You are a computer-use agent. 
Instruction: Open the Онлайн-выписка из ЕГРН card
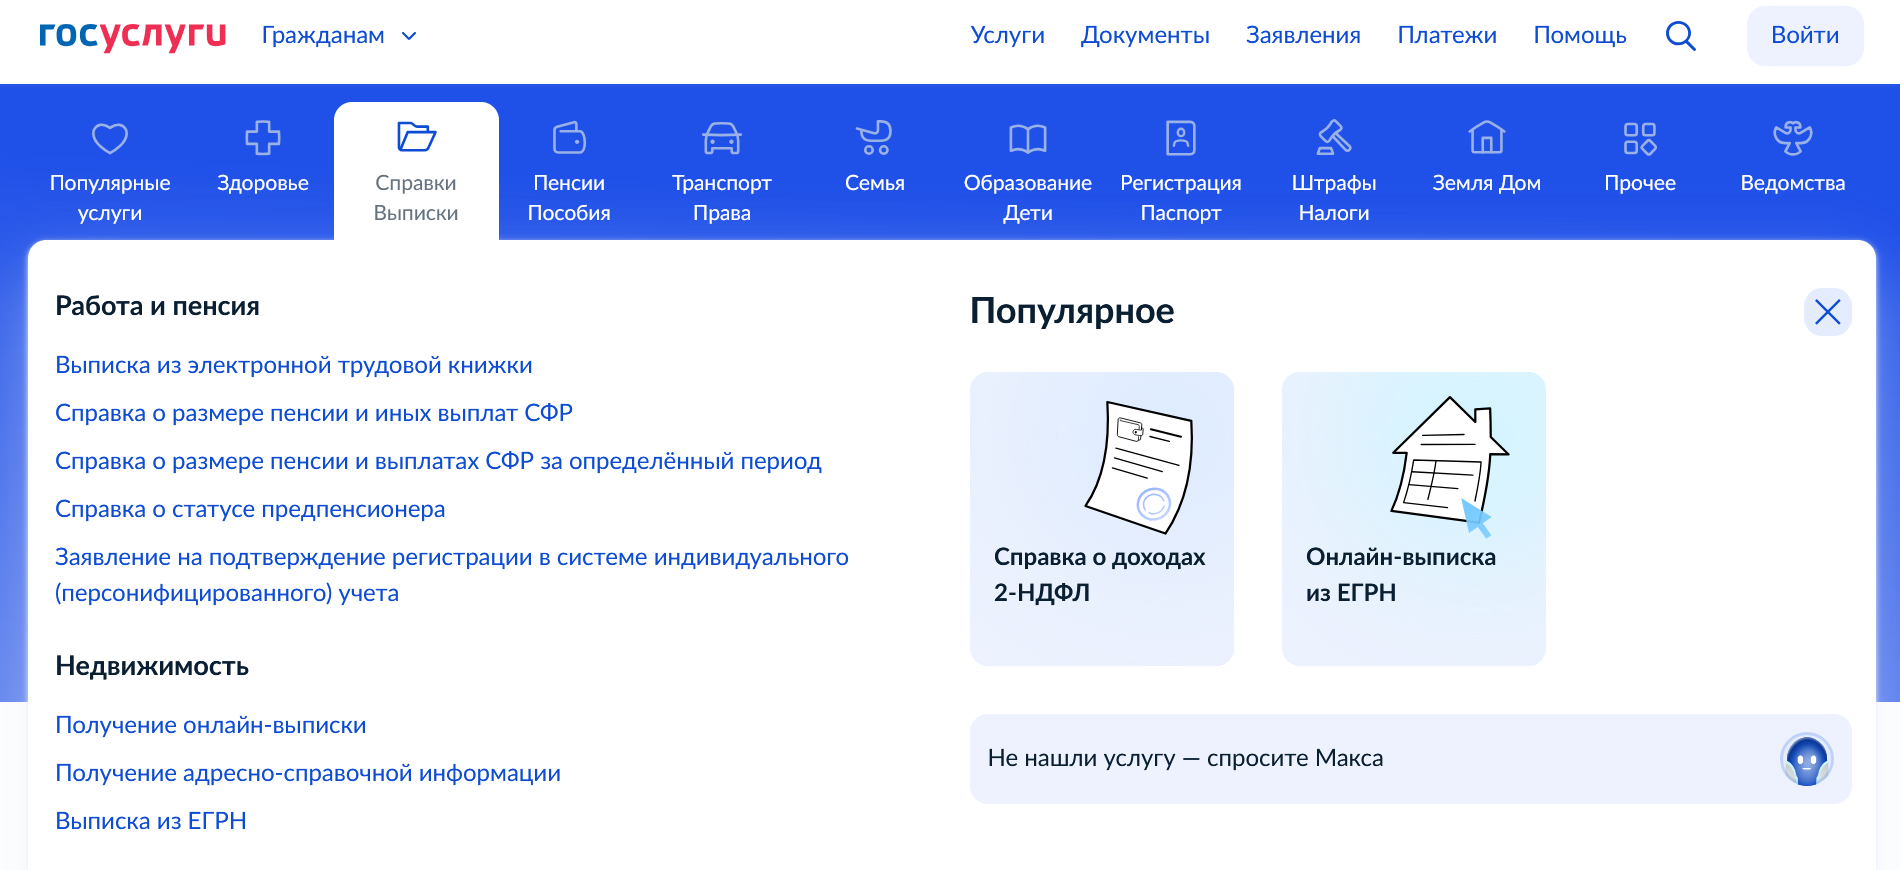pyautogui.click(x=1413, y=518)
